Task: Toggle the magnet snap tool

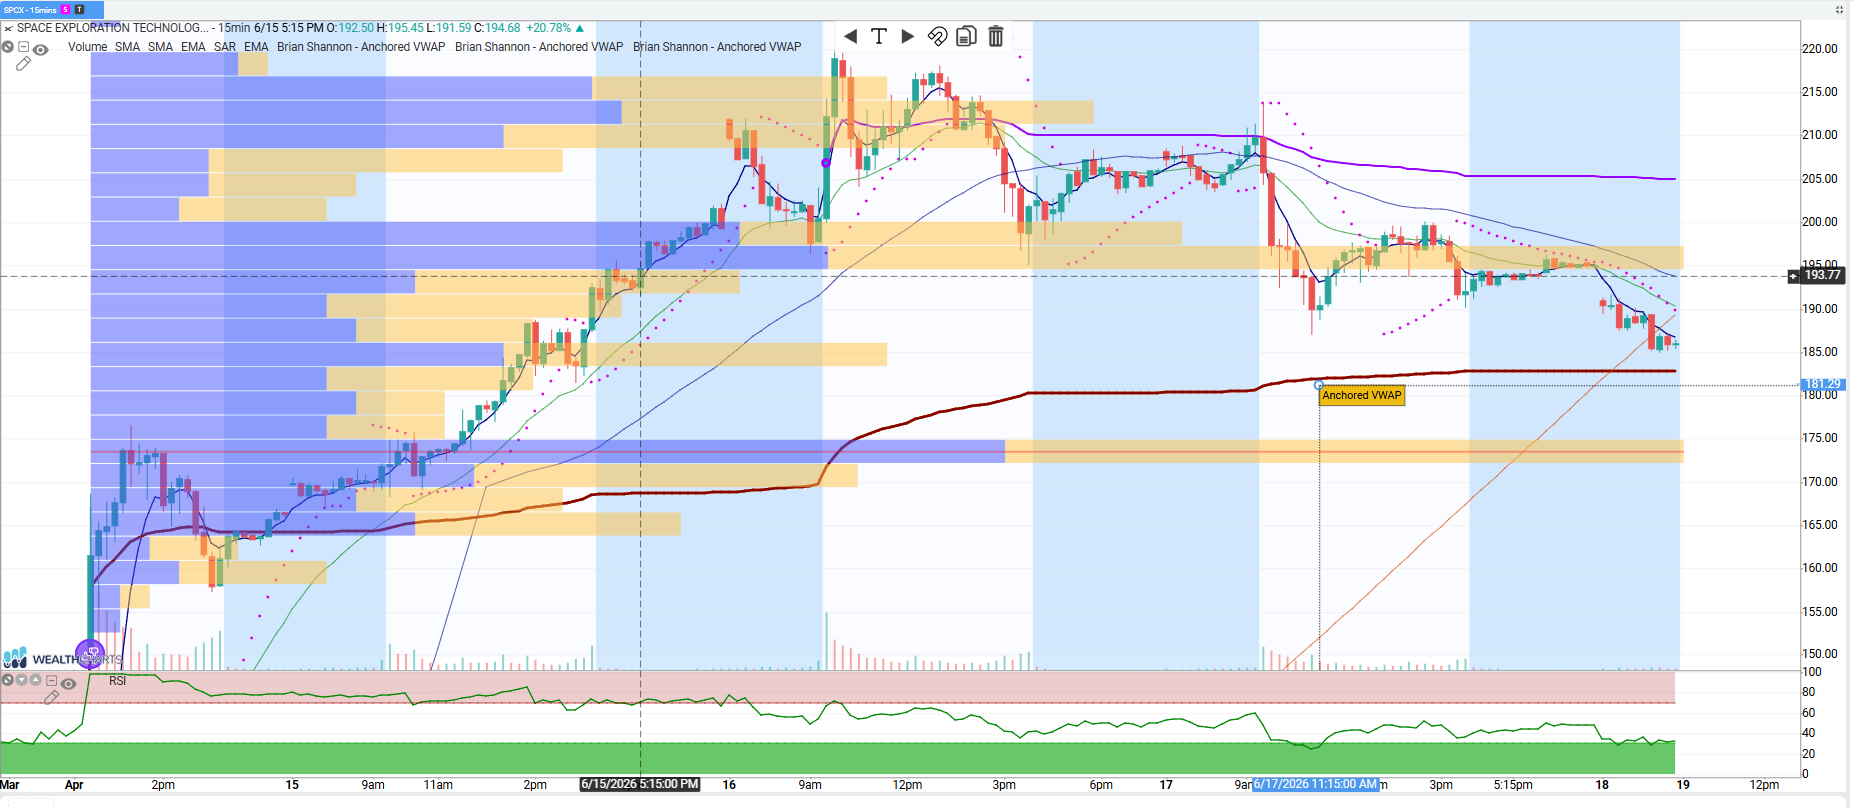Action: pos(937,36)
